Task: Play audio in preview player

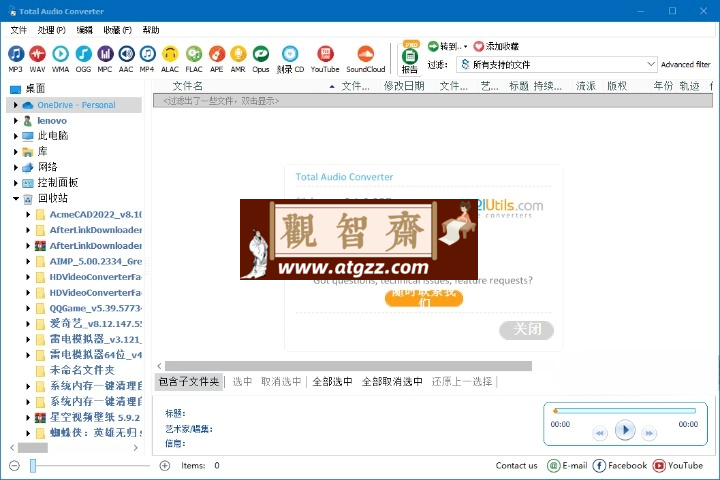Action: click(x=624, y=430)
